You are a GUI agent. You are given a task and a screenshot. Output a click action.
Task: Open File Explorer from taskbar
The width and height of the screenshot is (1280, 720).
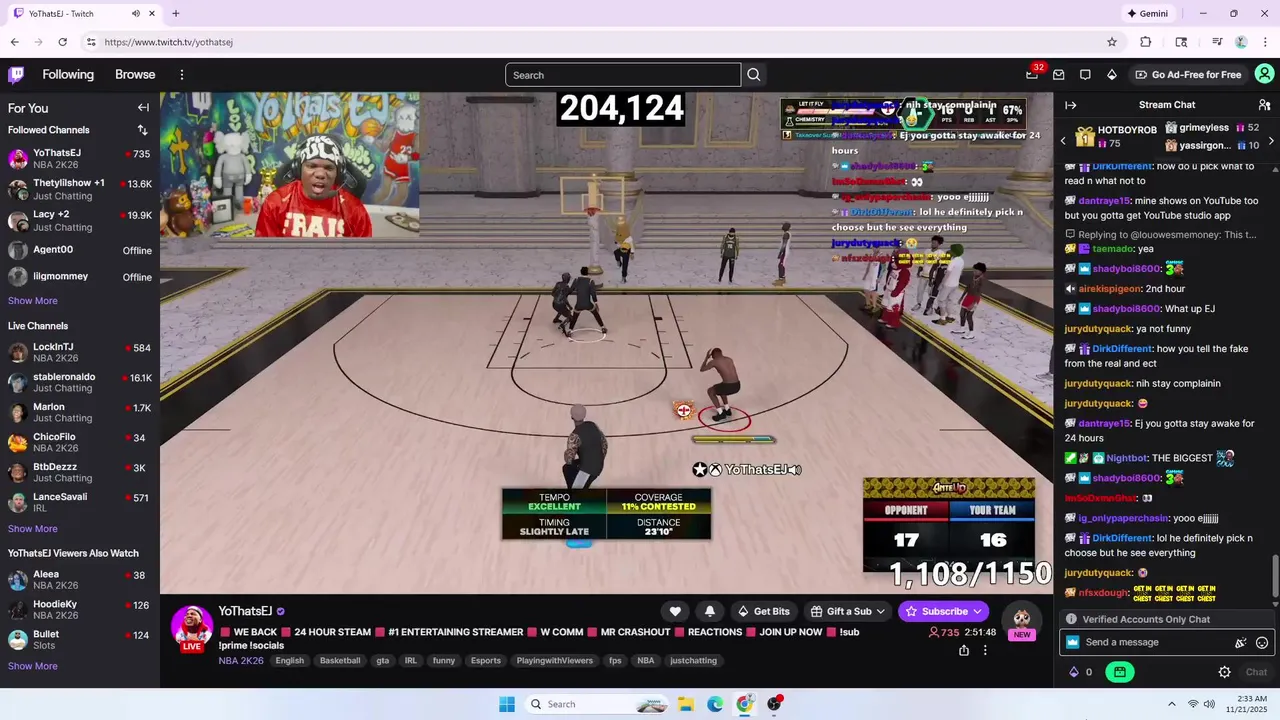686,704
